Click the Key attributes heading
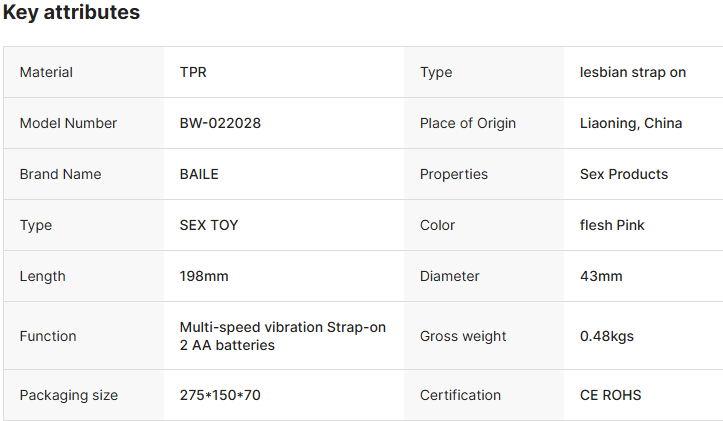723x421 pixels. [71, 13]
